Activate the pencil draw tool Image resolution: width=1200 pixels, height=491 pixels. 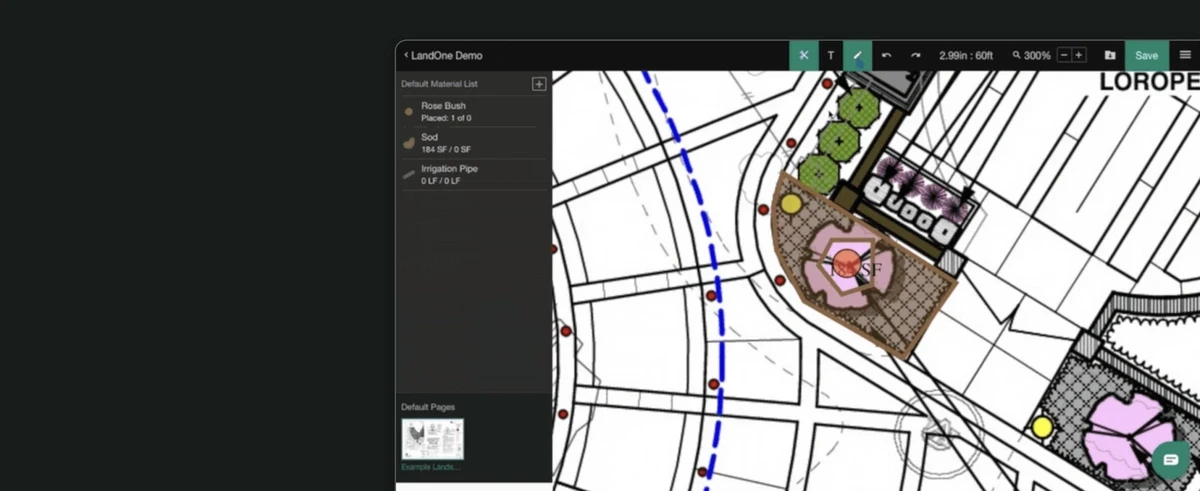click(x=858, y=55)
